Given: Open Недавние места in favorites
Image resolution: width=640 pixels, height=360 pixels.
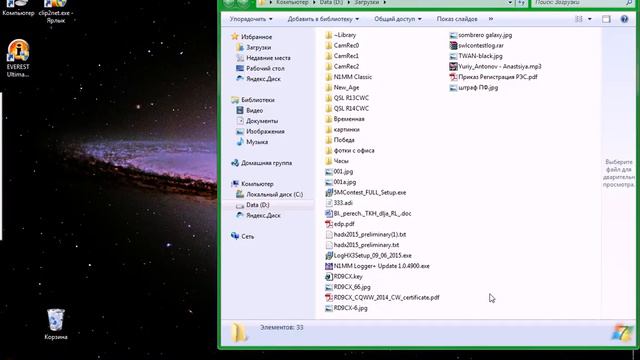Looking at the screenshot, I should (x=263, y=58).
